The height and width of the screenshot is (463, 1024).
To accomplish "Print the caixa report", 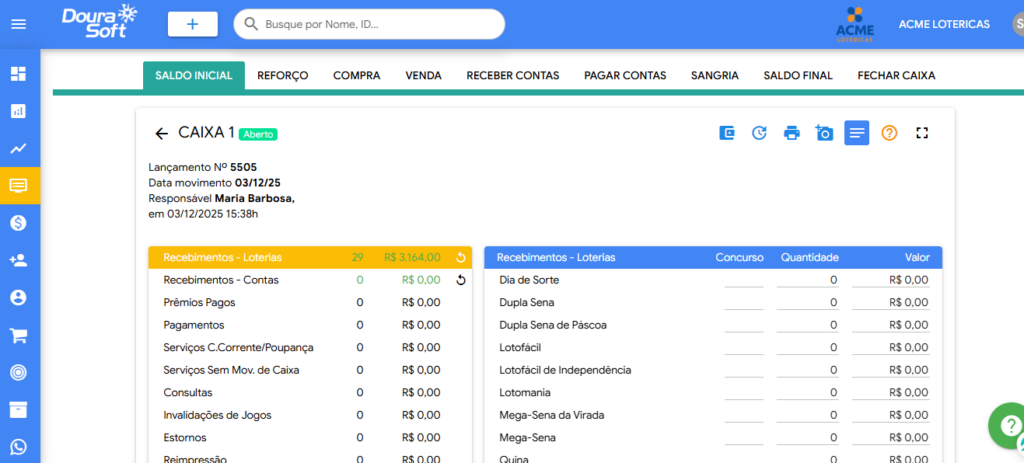I will 792,133.
